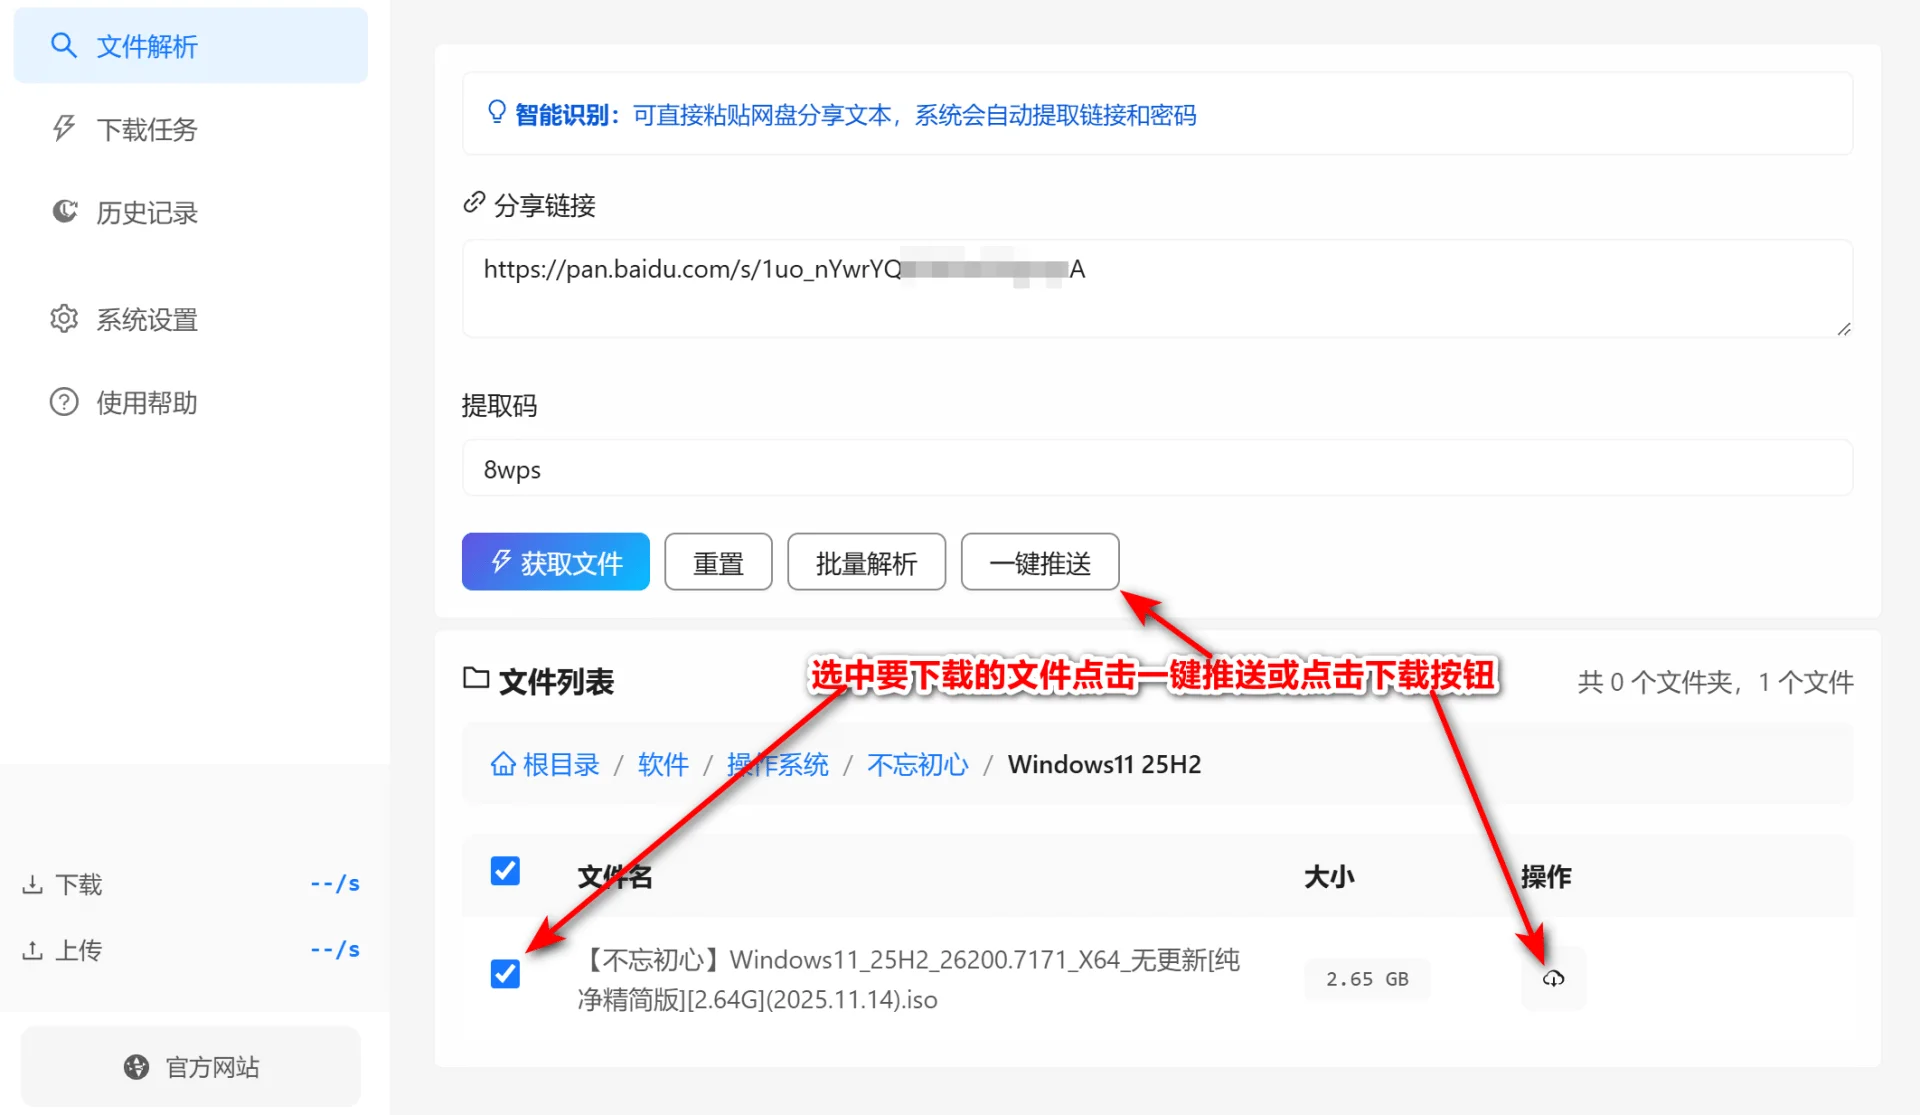Click the cloud download icon for the ISO file

1553,979
